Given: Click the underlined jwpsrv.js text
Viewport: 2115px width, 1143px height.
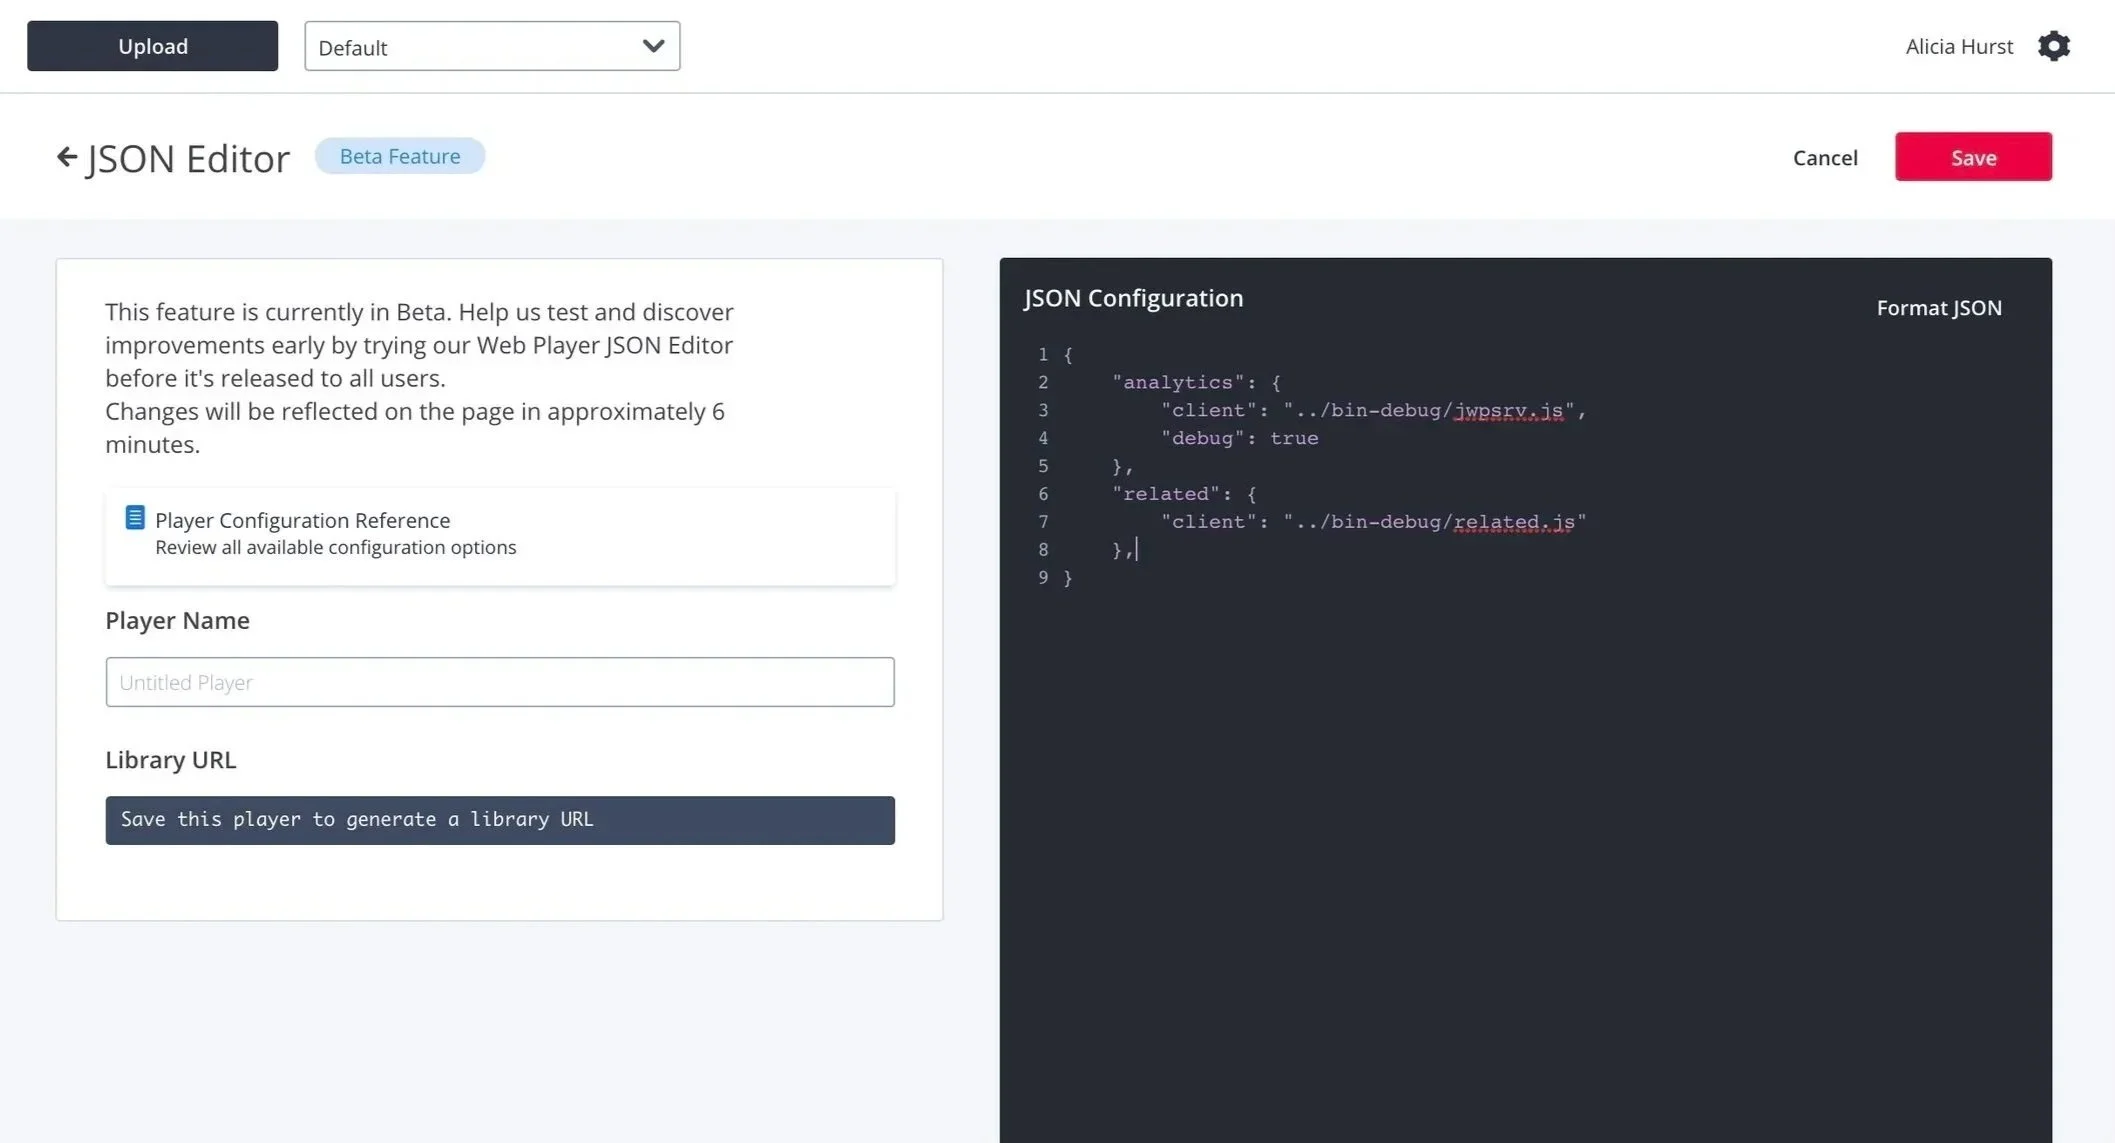Looking at the screenshot, I should point(1508,410).
